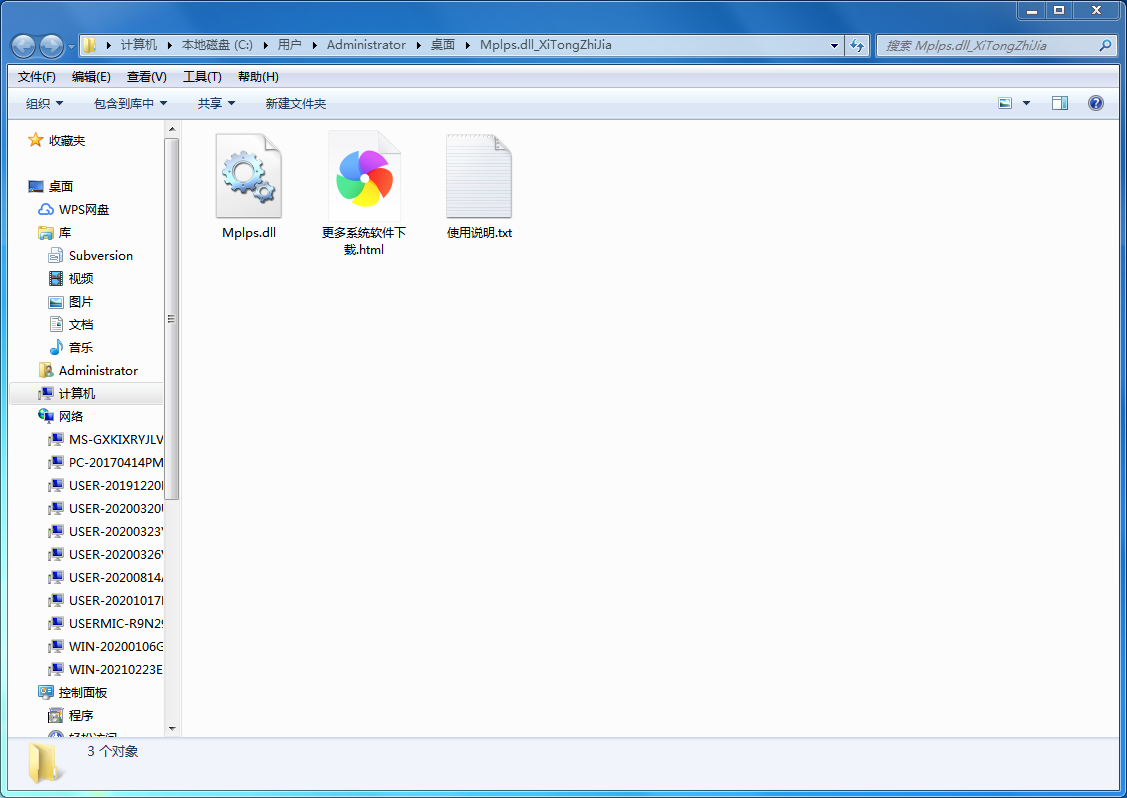The width and height of the screenshot is (1127, 798).
Task: Click the 新建文件夹 button
Action: pyautogui.click(x=295, y=104)
